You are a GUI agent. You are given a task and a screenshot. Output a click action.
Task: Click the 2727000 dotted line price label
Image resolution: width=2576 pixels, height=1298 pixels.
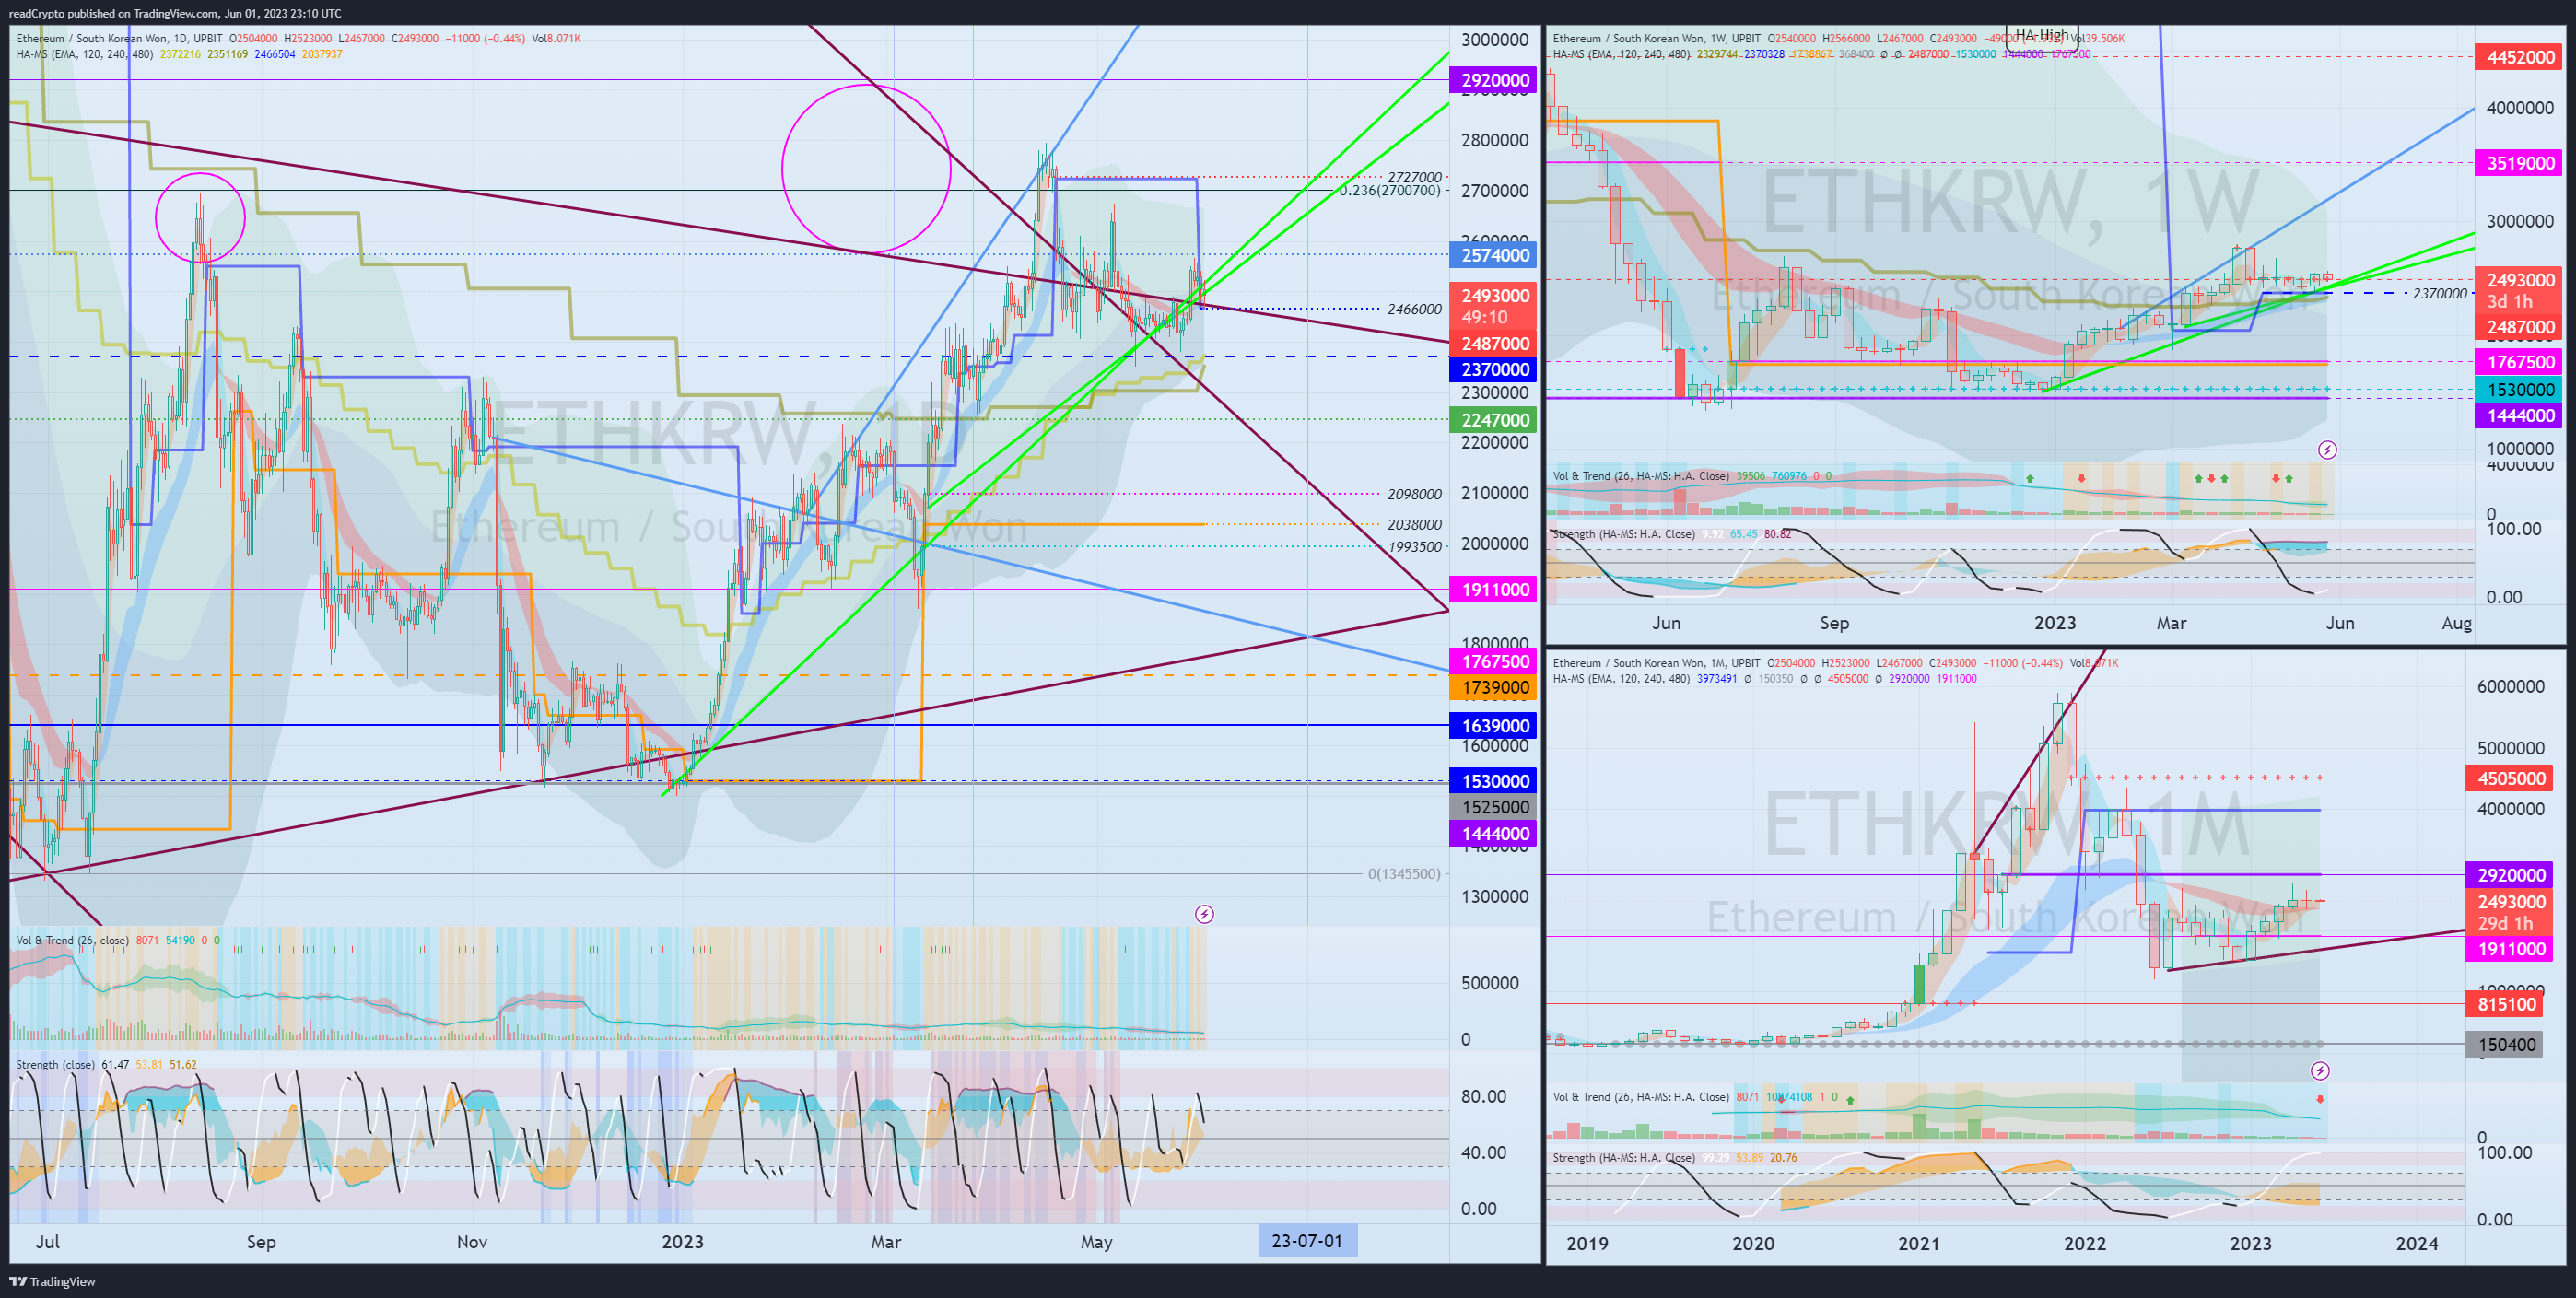(x=1414, y=177)
